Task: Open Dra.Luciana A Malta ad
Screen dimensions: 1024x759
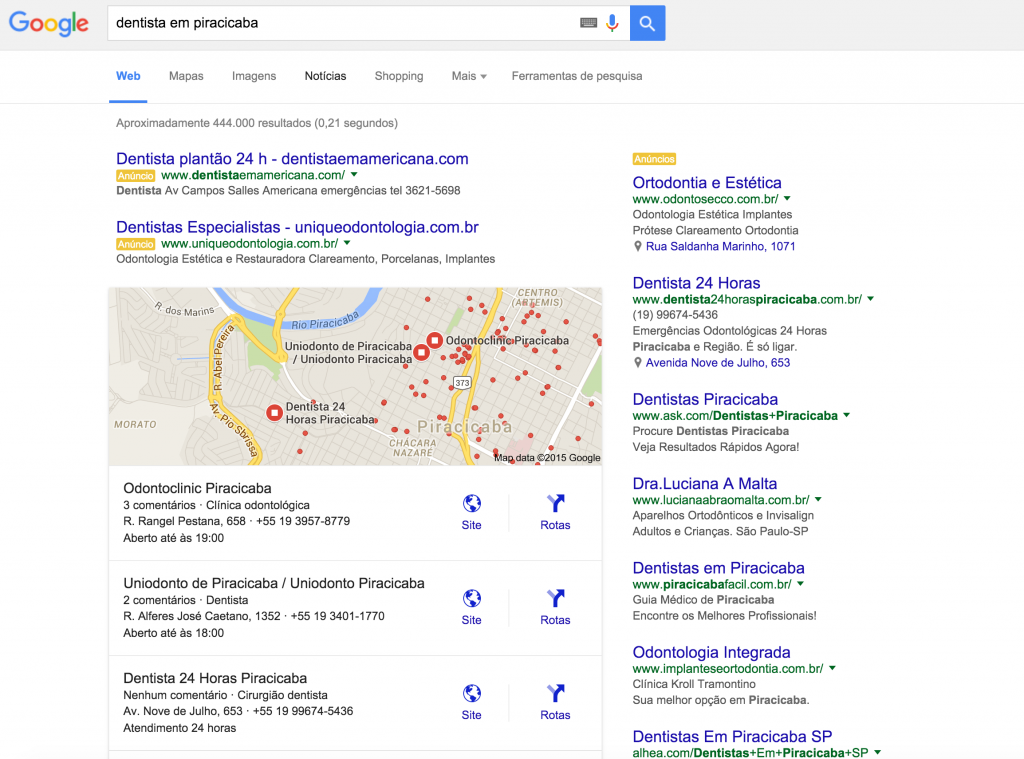Action: [x=705, y=483]
